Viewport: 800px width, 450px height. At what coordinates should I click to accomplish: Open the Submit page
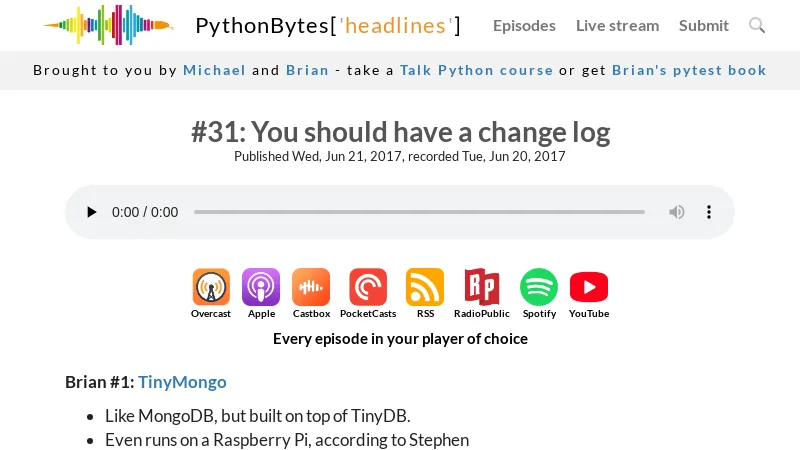coord(704,25)
